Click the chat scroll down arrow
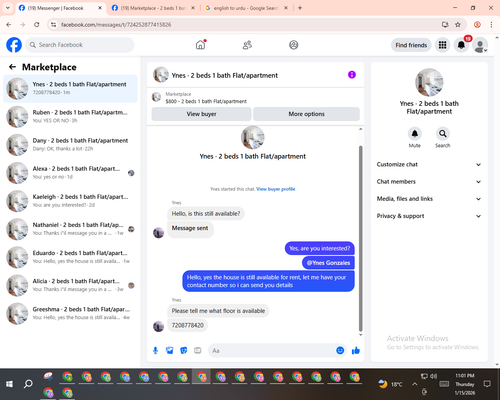 [360, 335]
